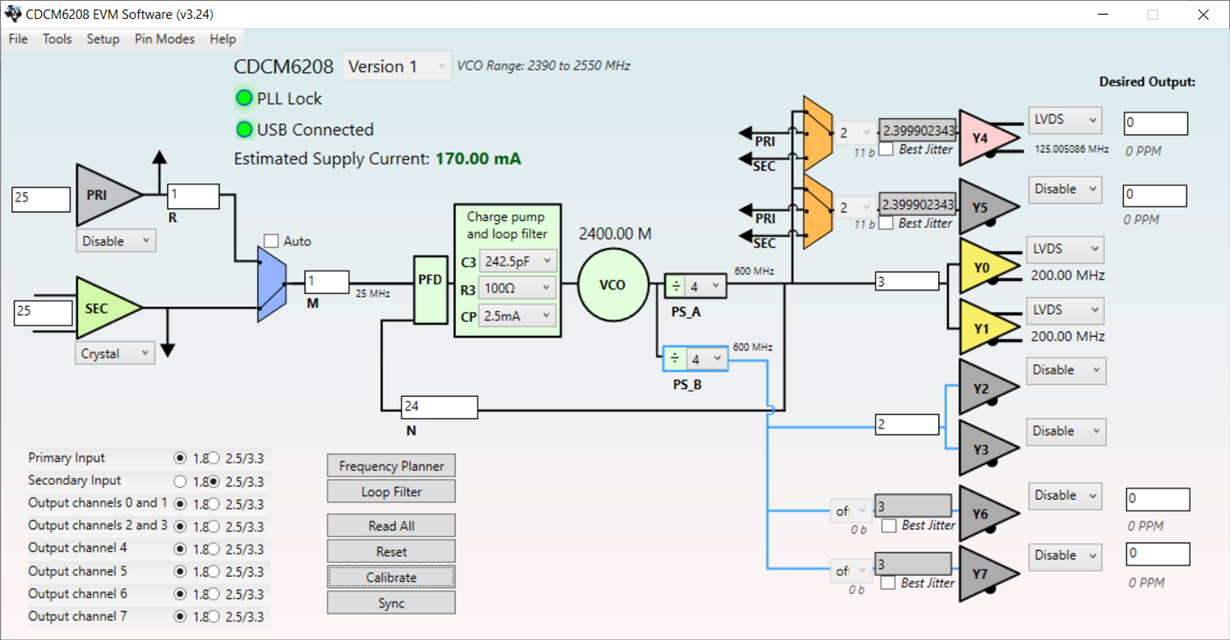Click the Reset button

click(391, 552)
